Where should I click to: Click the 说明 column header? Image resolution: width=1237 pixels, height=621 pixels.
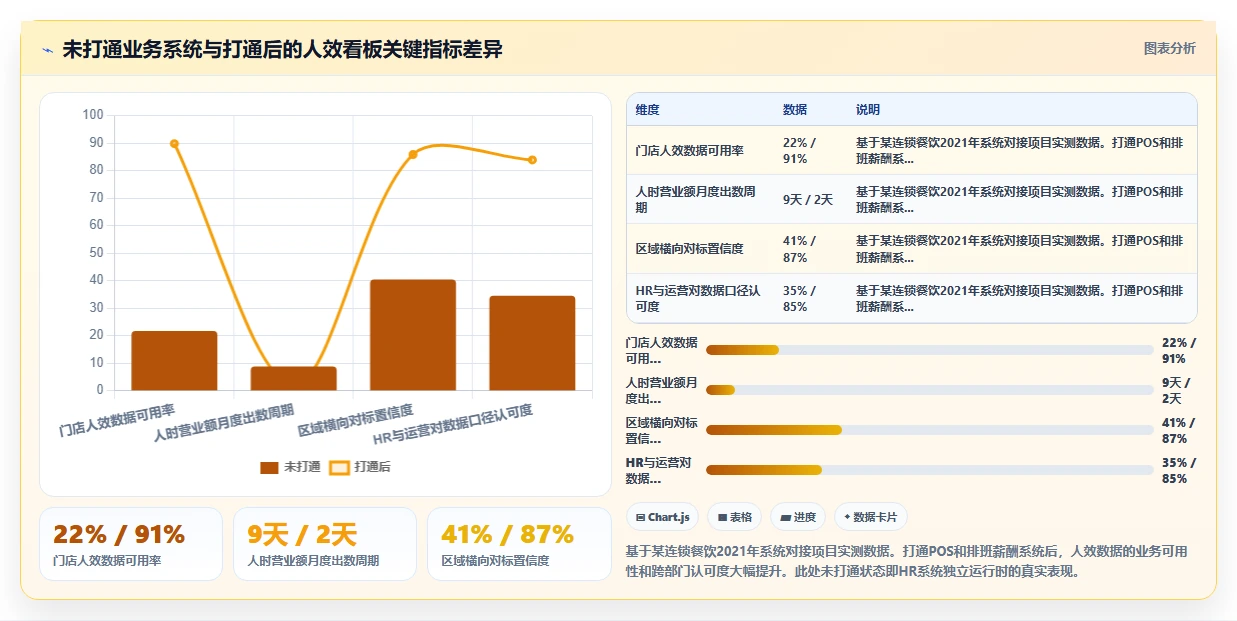coord(868,110)
